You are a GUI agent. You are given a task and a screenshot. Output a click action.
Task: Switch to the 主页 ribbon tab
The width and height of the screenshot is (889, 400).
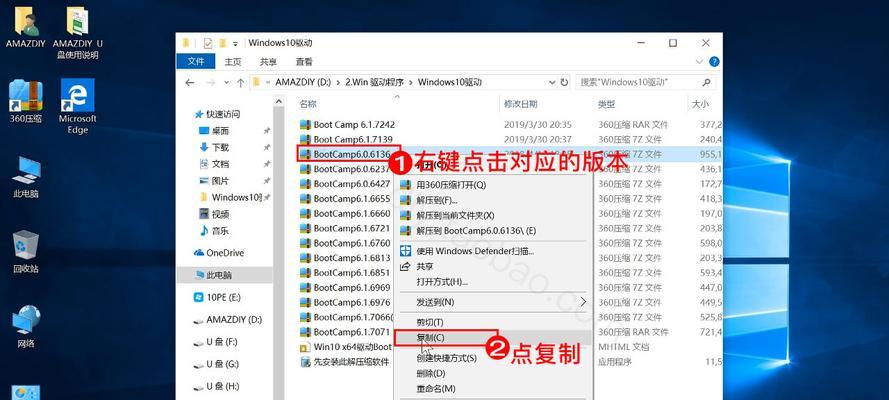pos(233,62)
